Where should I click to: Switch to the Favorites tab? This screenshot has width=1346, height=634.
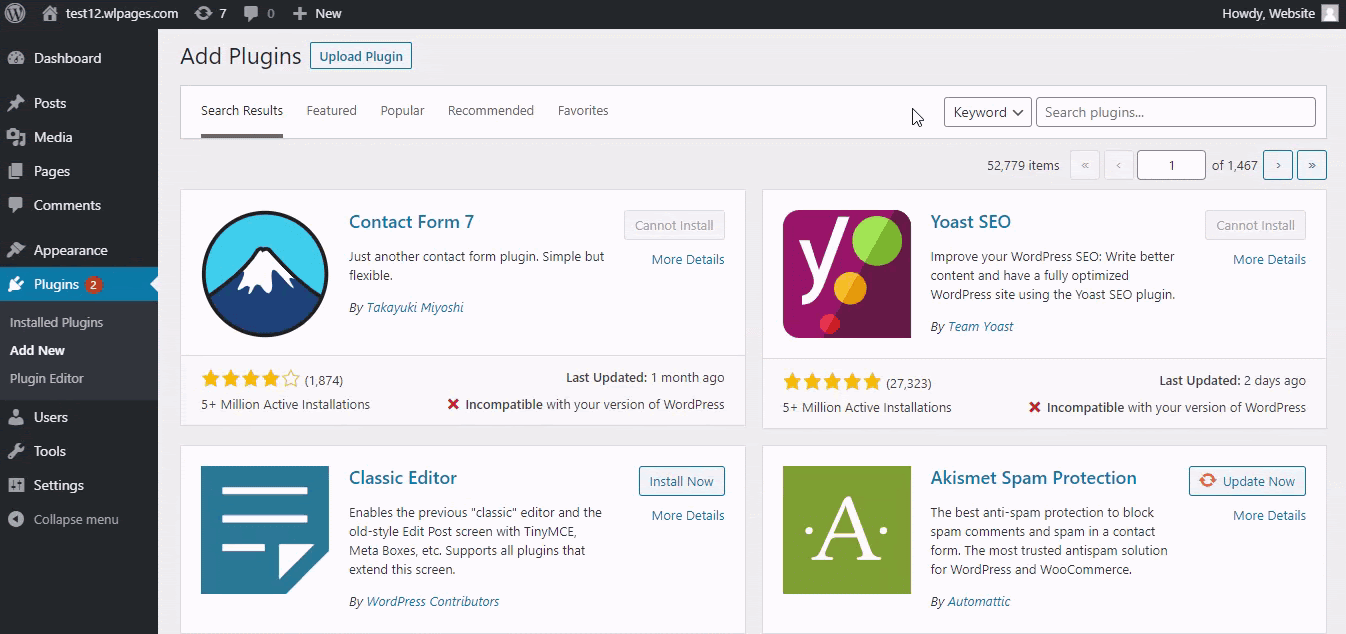pyautogui.click(x=583, y=111)
